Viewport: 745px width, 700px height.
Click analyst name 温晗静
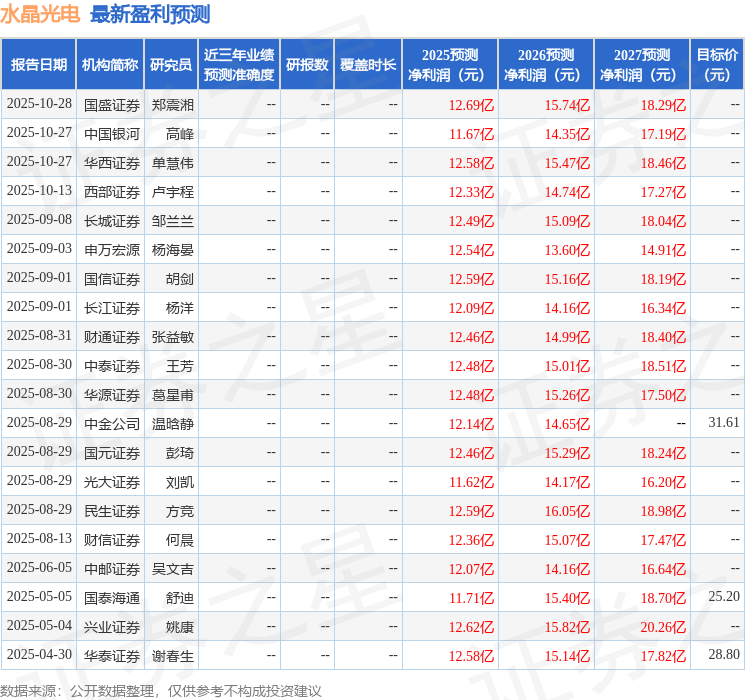pyautogui.click(x=172, y=424)
